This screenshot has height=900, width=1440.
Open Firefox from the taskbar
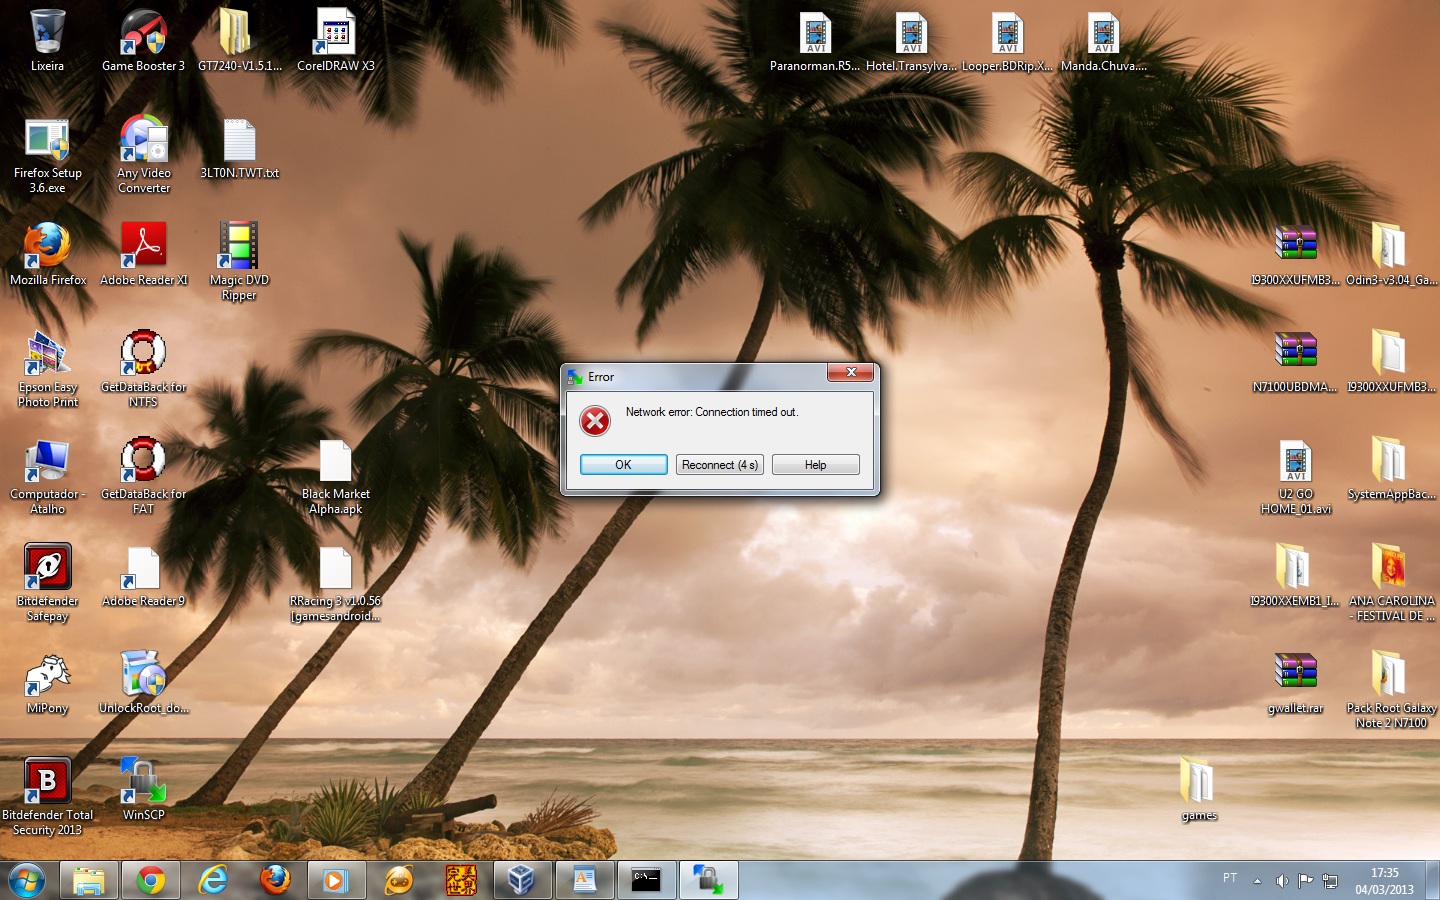click(275, 880)
